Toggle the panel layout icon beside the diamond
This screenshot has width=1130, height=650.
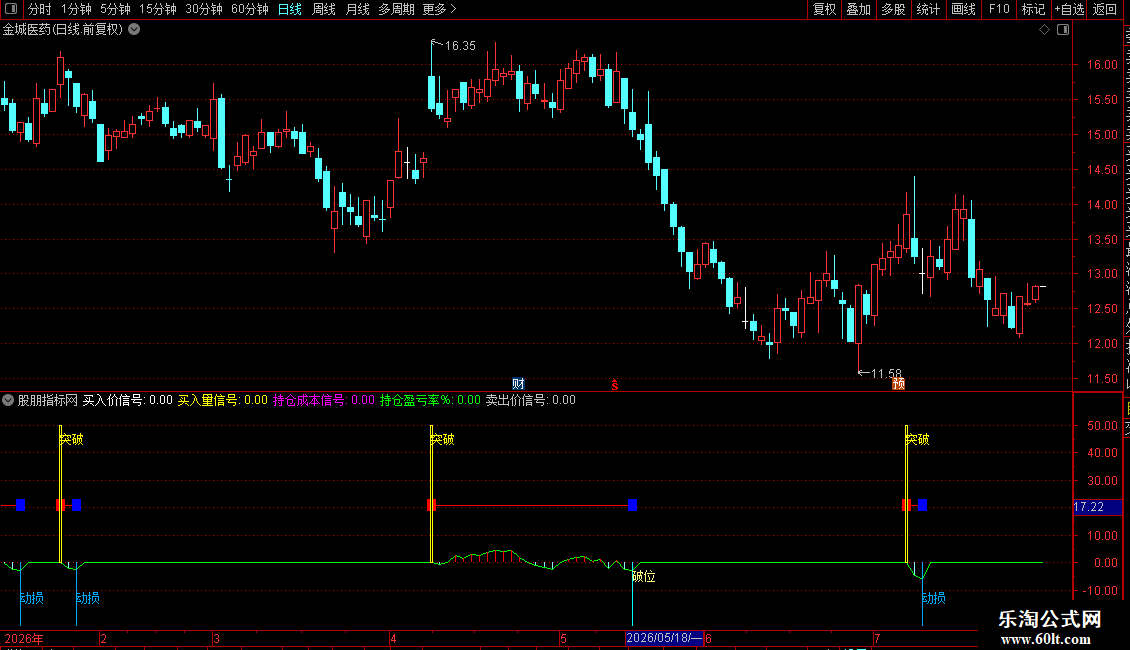point(1063,30)
